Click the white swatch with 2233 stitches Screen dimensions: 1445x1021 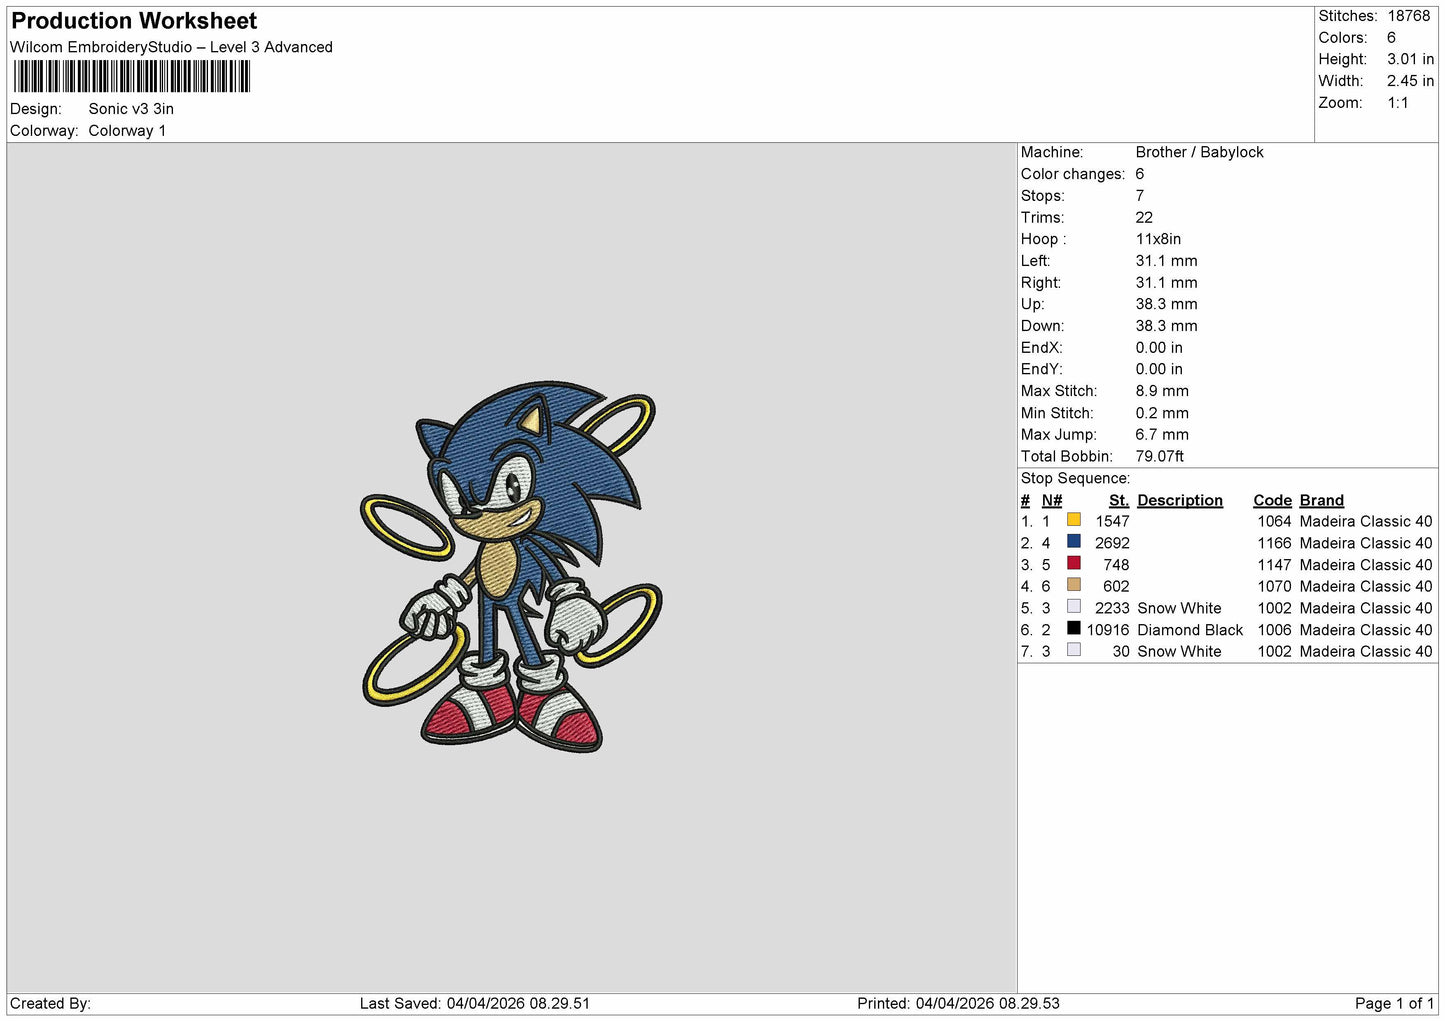click(x=1073, y=607)
